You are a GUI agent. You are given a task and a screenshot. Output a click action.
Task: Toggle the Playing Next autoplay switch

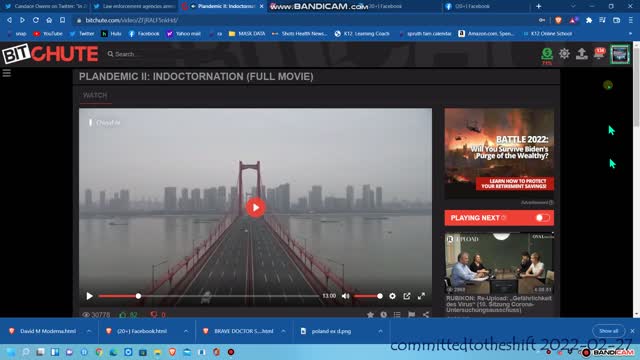pyautogui.click(x=542, y=218)
